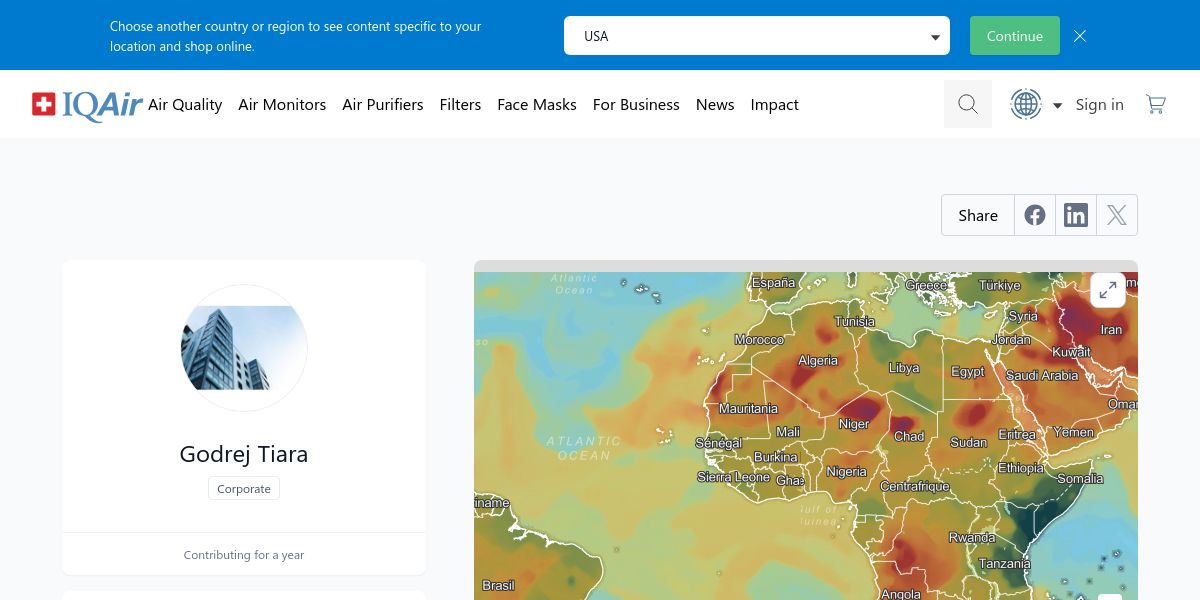Click the Ethiopia label on the map
This screenshot has height=600, width=1200.
[x=1021, y=468]
